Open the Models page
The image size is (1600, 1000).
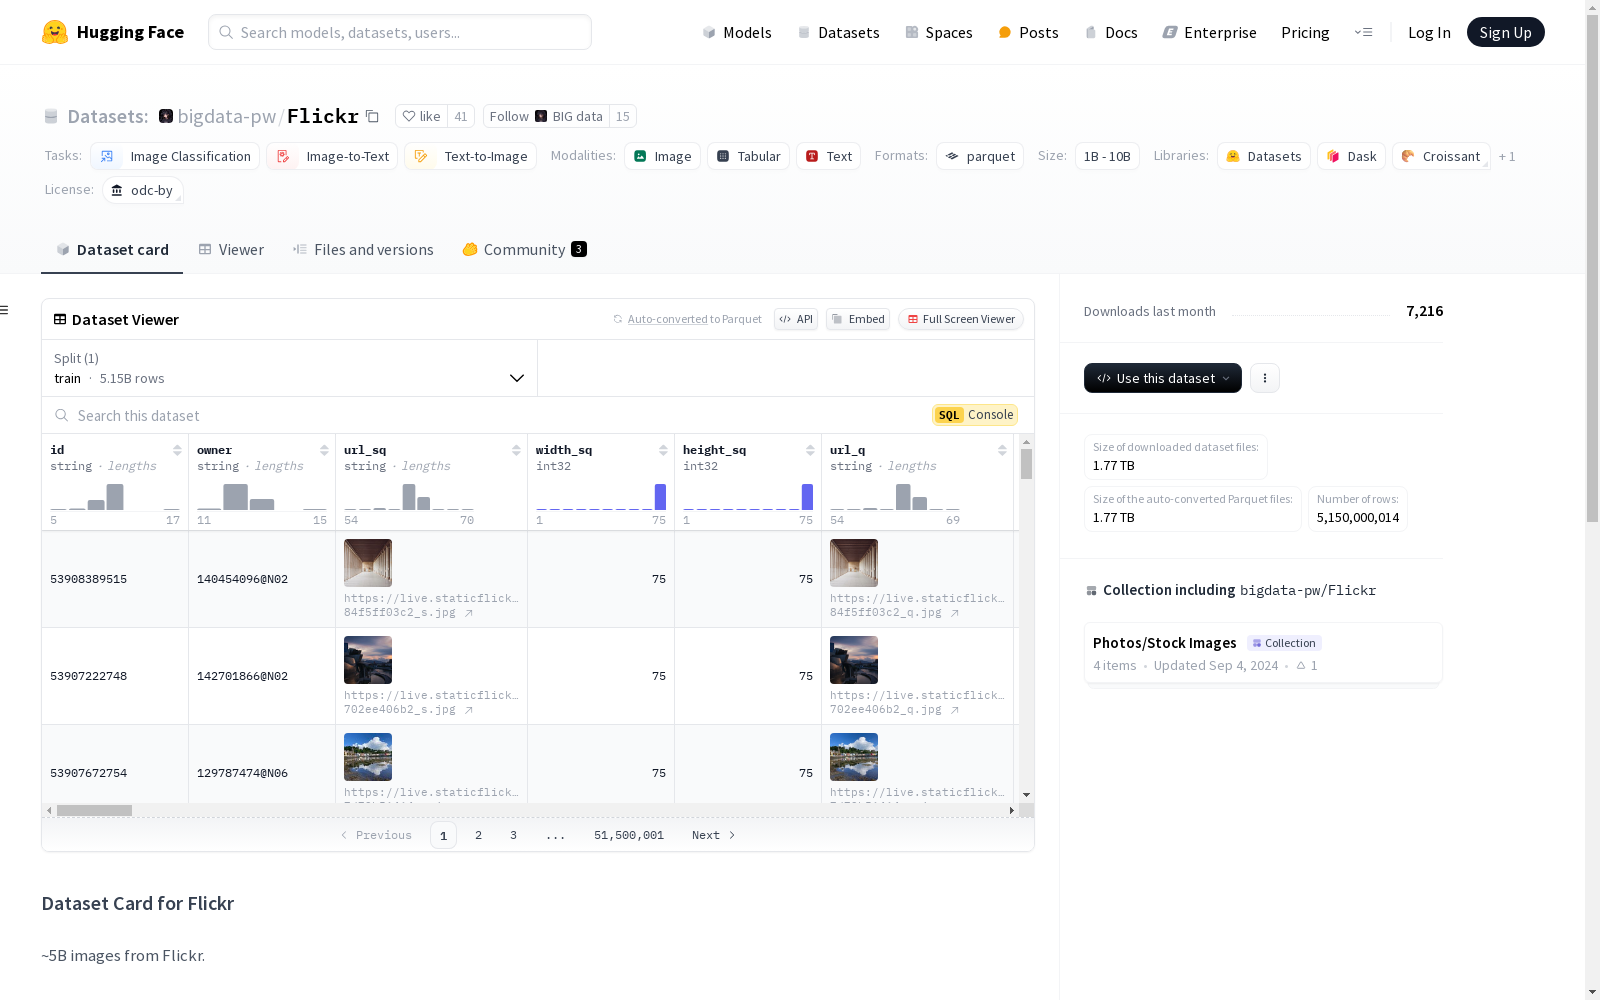(x=737, y=32)
